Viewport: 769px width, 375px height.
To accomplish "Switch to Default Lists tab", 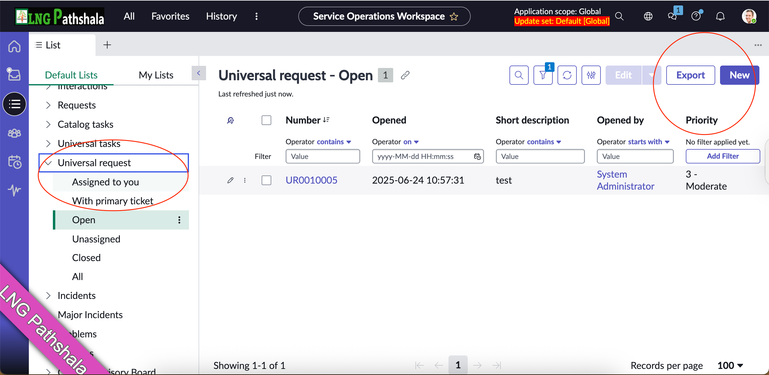I will pos(71,75).
